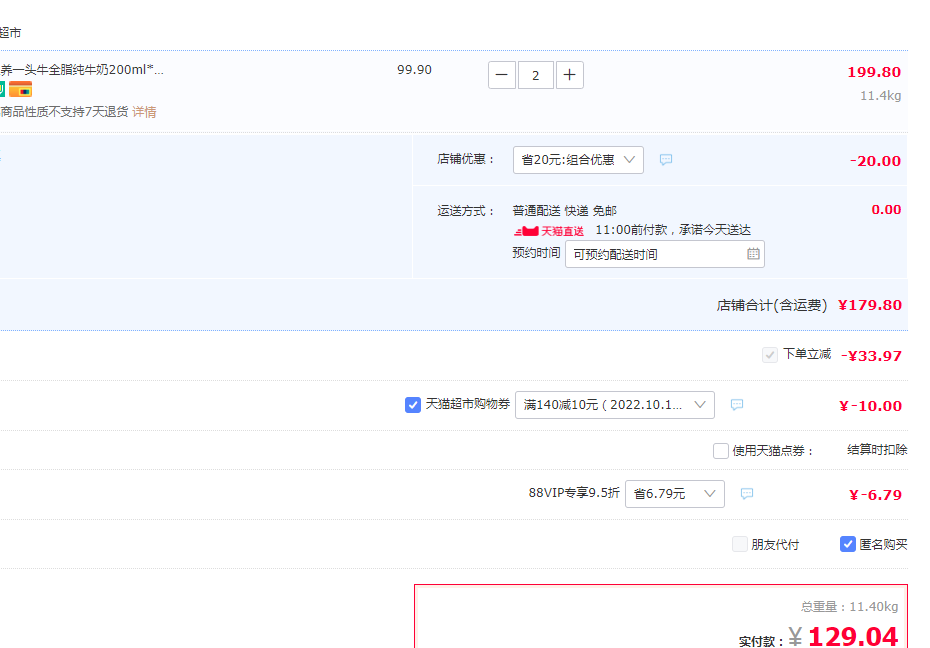Click the message icon beside the 店铺优惠 dropdown
This screenshot has width=930, height=648.
pos(666,159)
